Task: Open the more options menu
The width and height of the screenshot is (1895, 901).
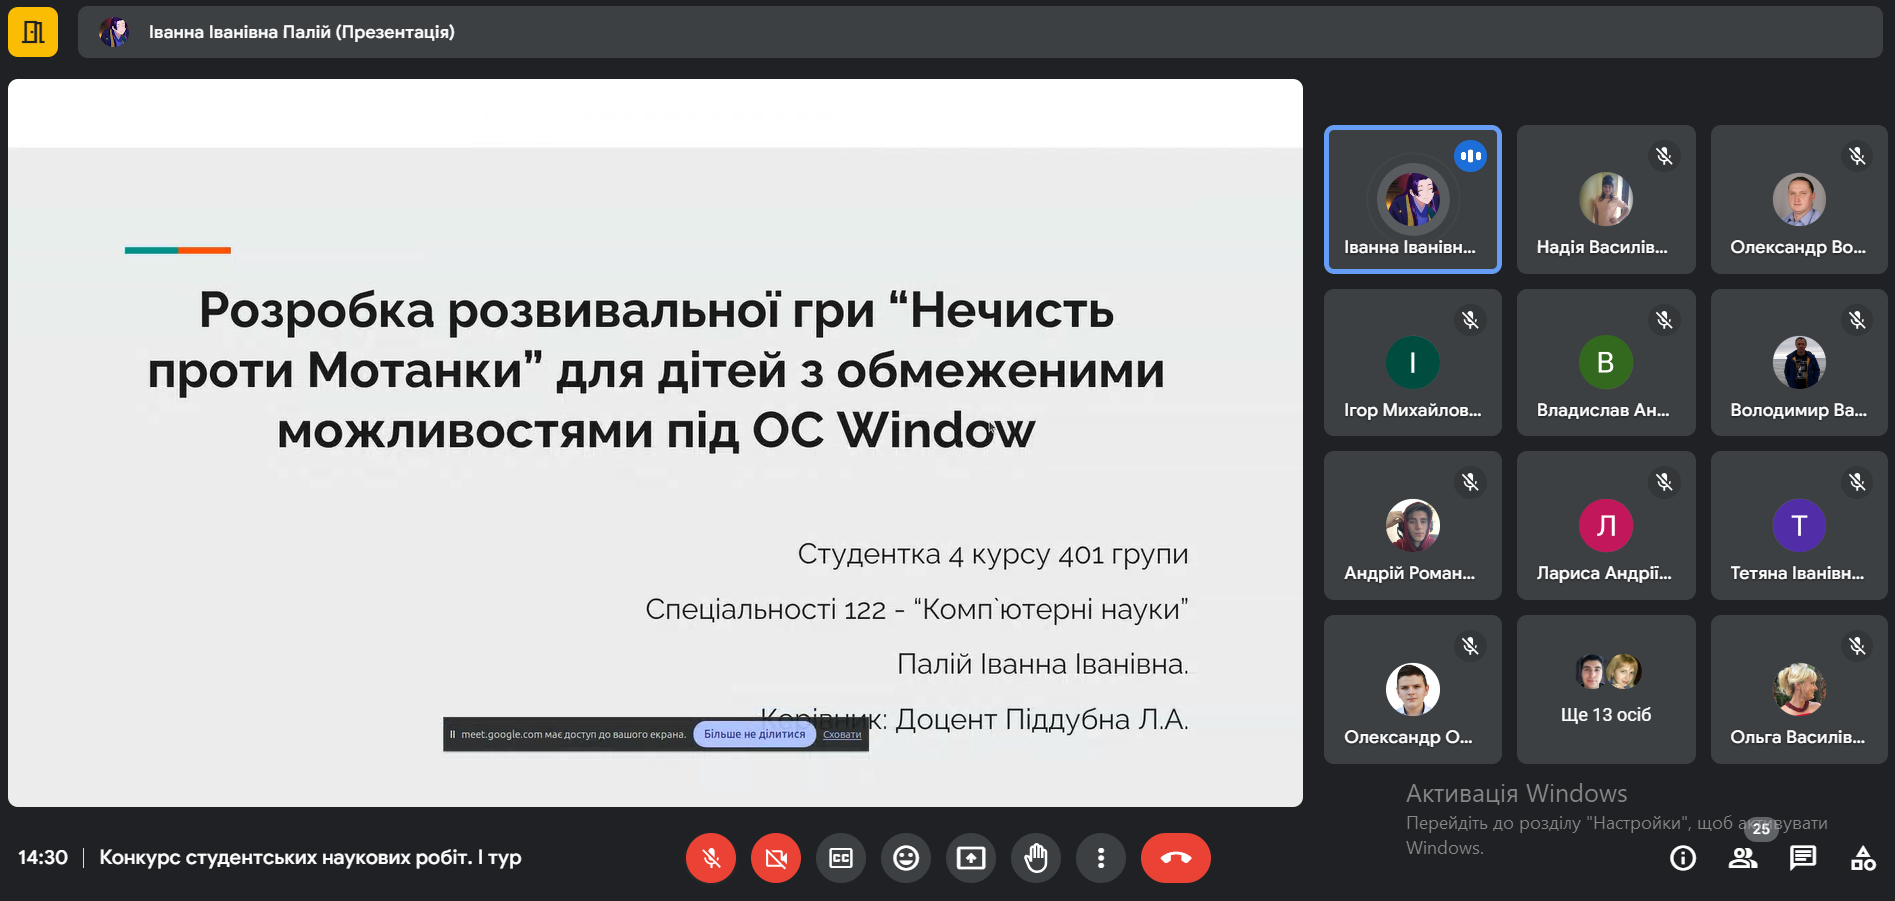Action: [1101, 858]
